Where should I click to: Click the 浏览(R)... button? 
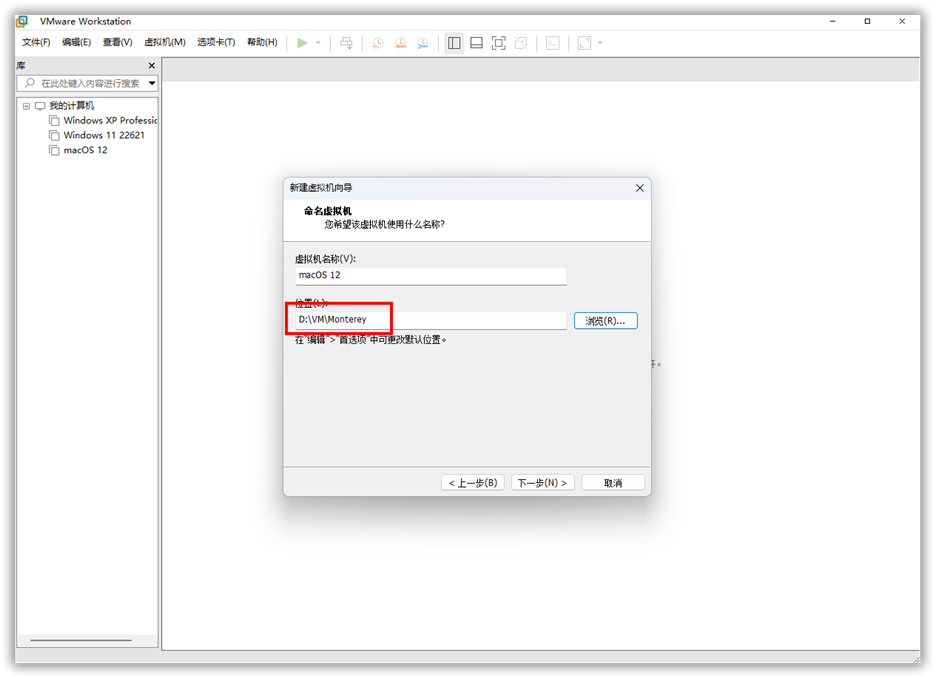(605, 321)
